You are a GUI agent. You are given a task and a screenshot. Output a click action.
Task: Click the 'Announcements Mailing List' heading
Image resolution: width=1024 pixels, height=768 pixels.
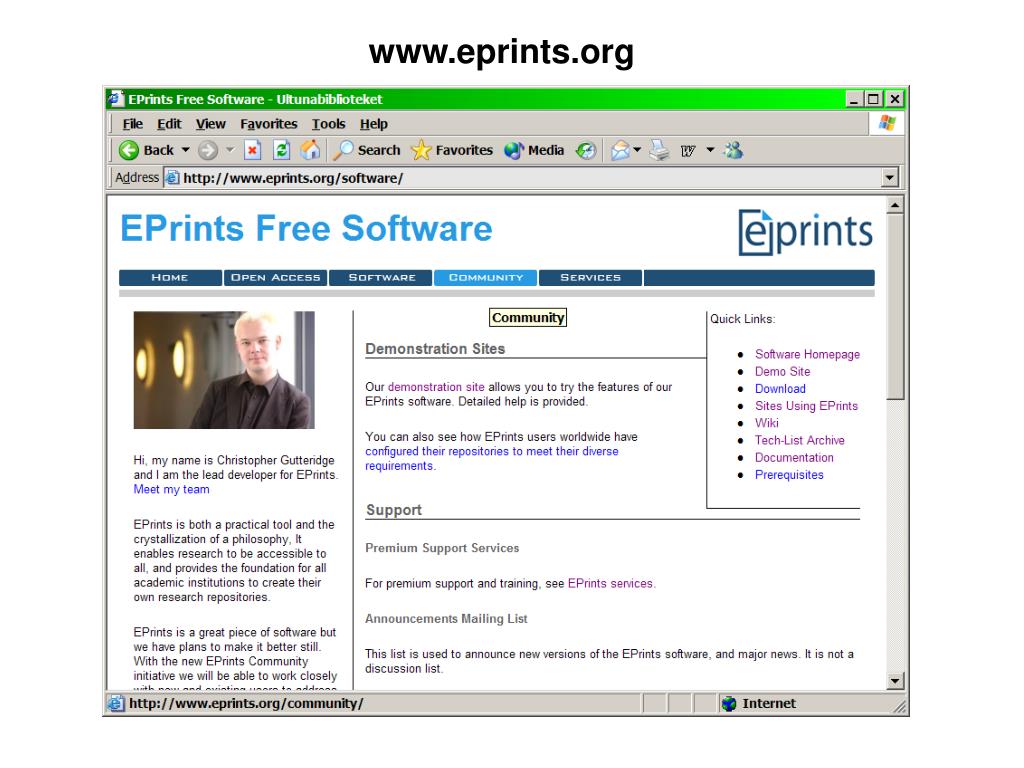(446, 618)
